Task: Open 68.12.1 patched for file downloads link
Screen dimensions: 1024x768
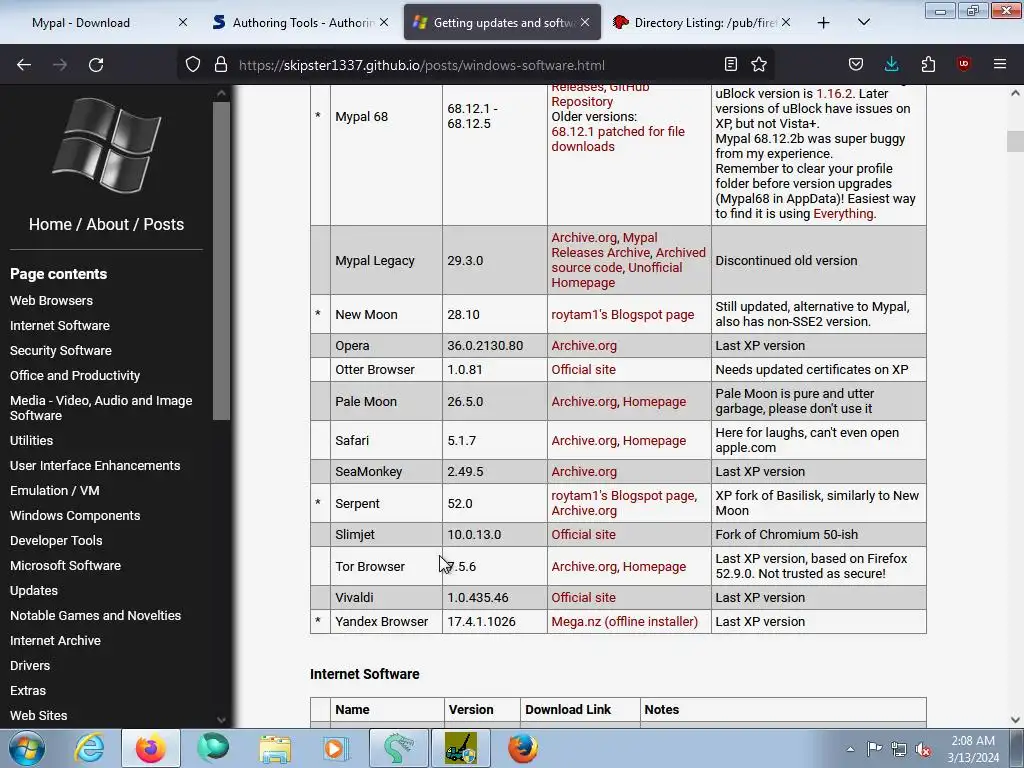Action: [618, 139]
